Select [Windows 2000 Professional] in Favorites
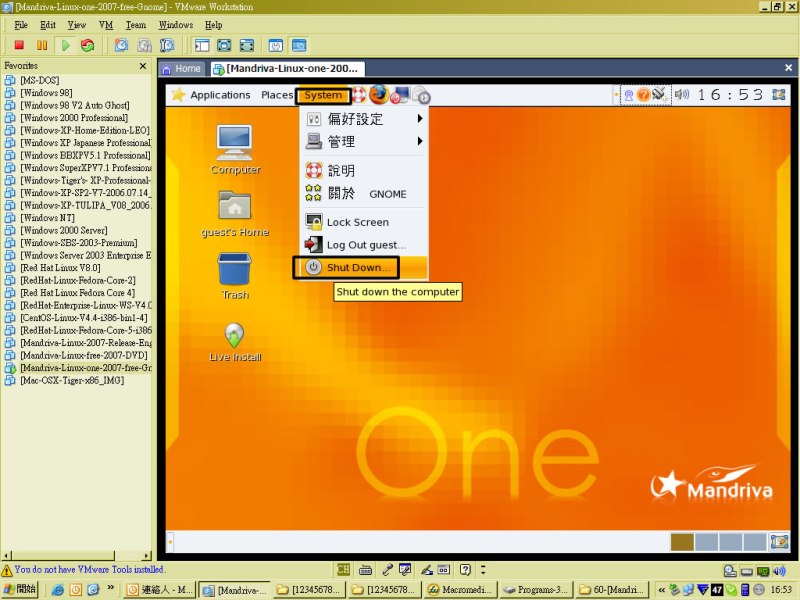Screen dimensions: 800x600 click(x=74, y=118)
